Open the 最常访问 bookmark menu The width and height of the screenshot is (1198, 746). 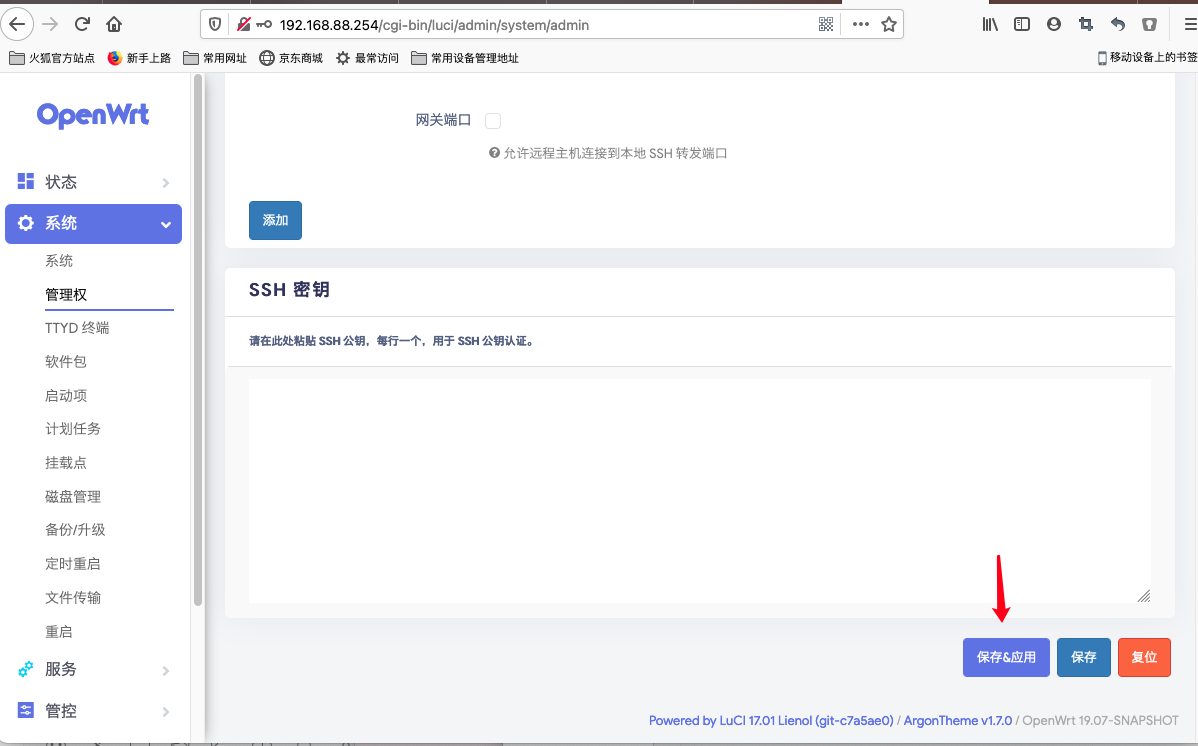point(367,58)
